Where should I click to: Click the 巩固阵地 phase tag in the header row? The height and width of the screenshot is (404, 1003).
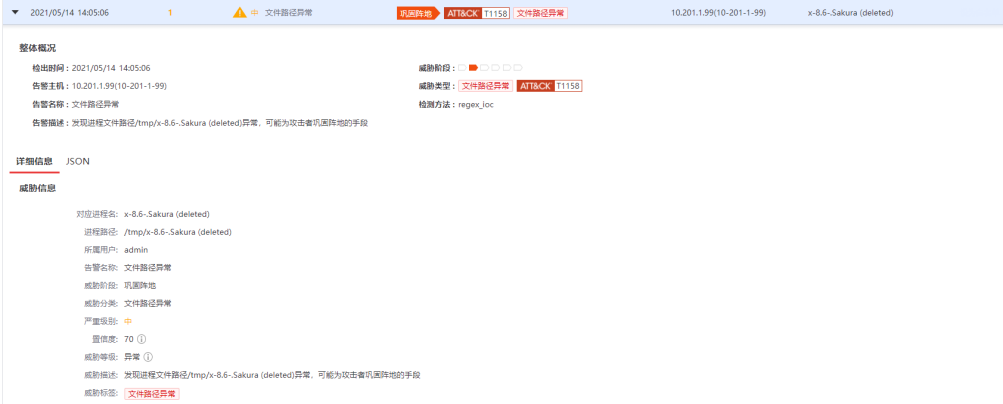[415, 13]
